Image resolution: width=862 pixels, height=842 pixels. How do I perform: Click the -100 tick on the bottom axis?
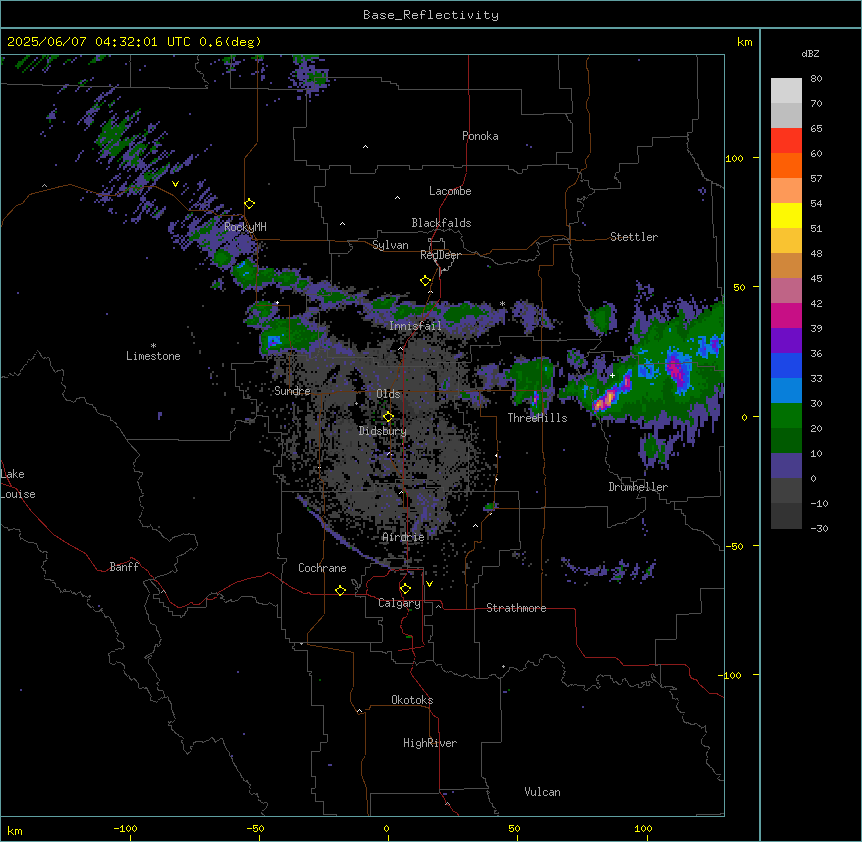tap(125, 828)
